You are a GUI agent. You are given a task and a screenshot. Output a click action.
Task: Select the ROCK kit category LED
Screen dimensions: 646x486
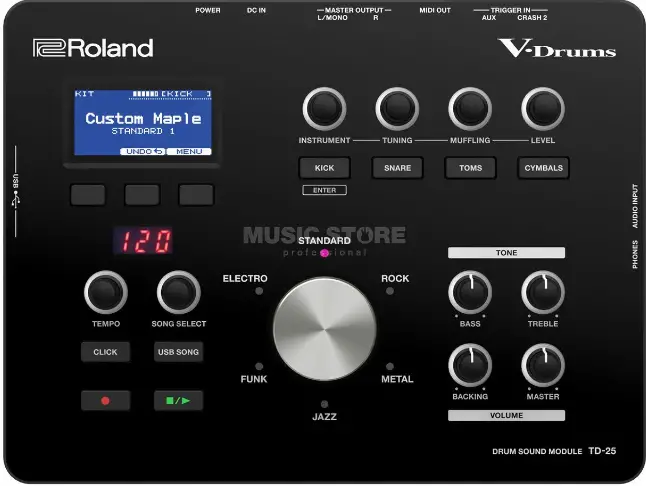[389, 291]
